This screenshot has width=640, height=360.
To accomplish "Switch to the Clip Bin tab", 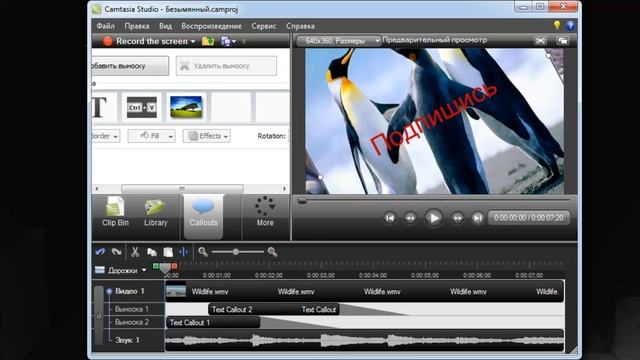I will tap(115, 212).
